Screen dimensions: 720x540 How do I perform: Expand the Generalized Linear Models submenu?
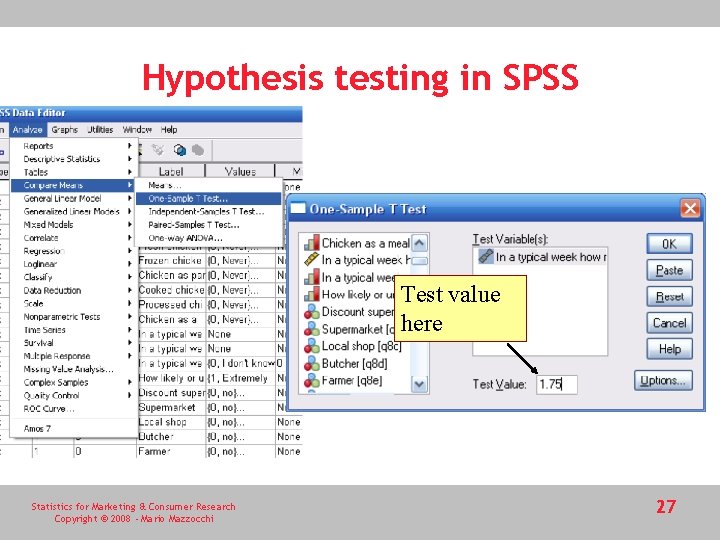tap(73, 212)
